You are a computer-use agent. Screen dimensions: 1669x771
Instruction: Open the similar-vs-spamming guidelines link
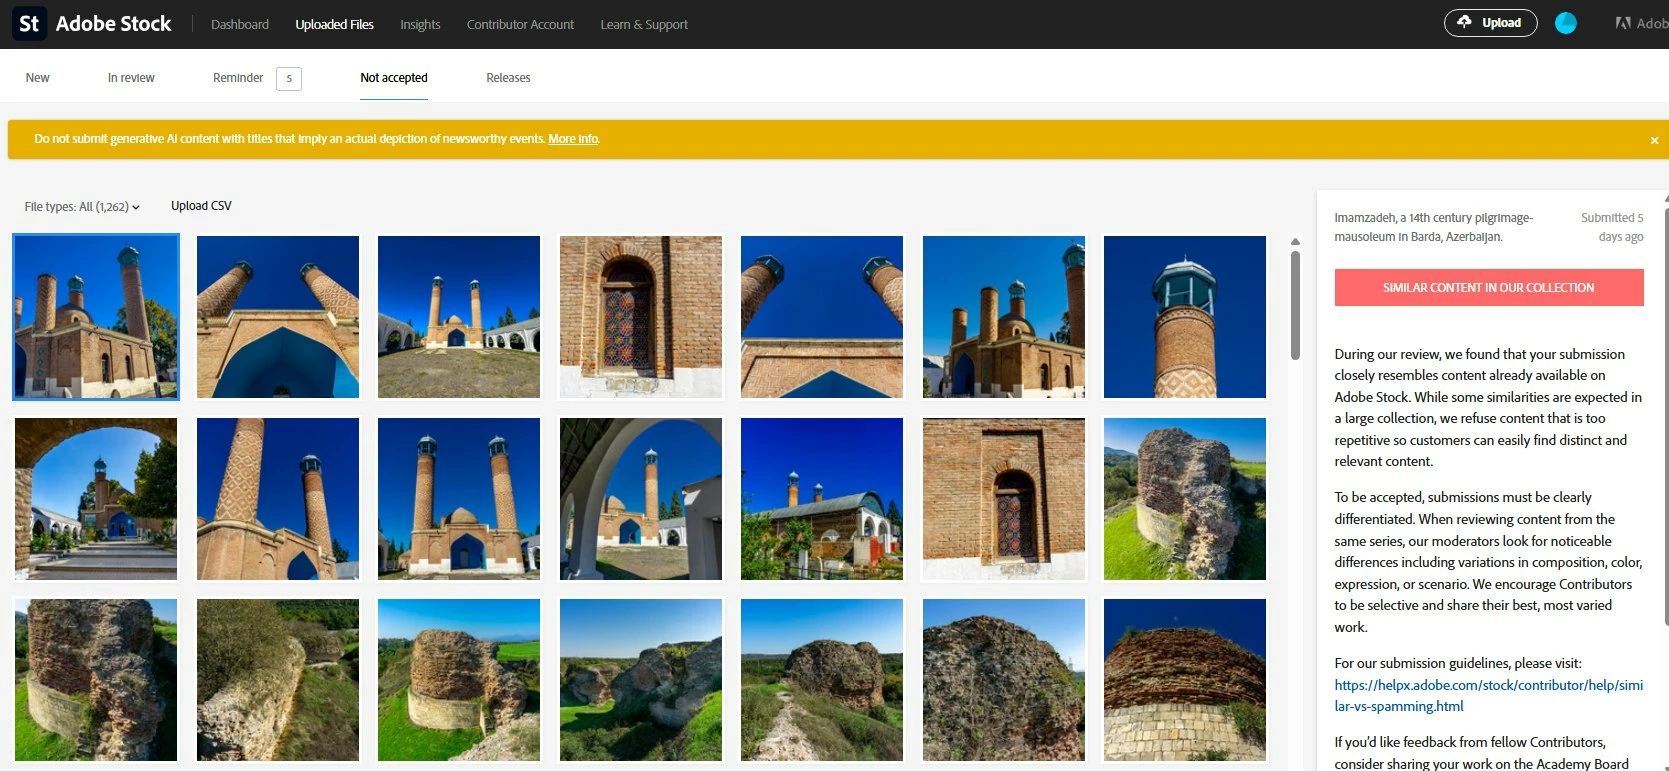1488,695
